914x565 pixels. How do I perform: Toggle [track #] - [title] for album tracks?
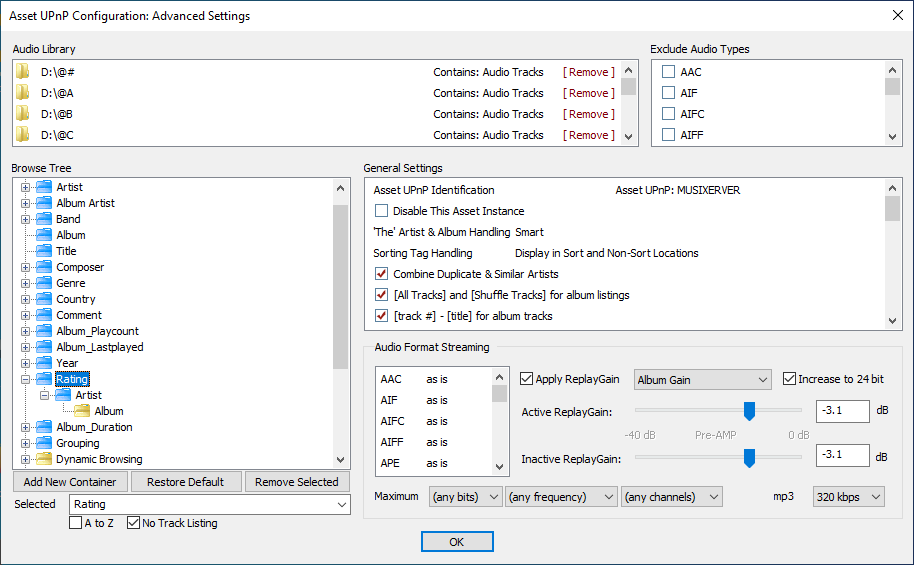tap(381, 315)
